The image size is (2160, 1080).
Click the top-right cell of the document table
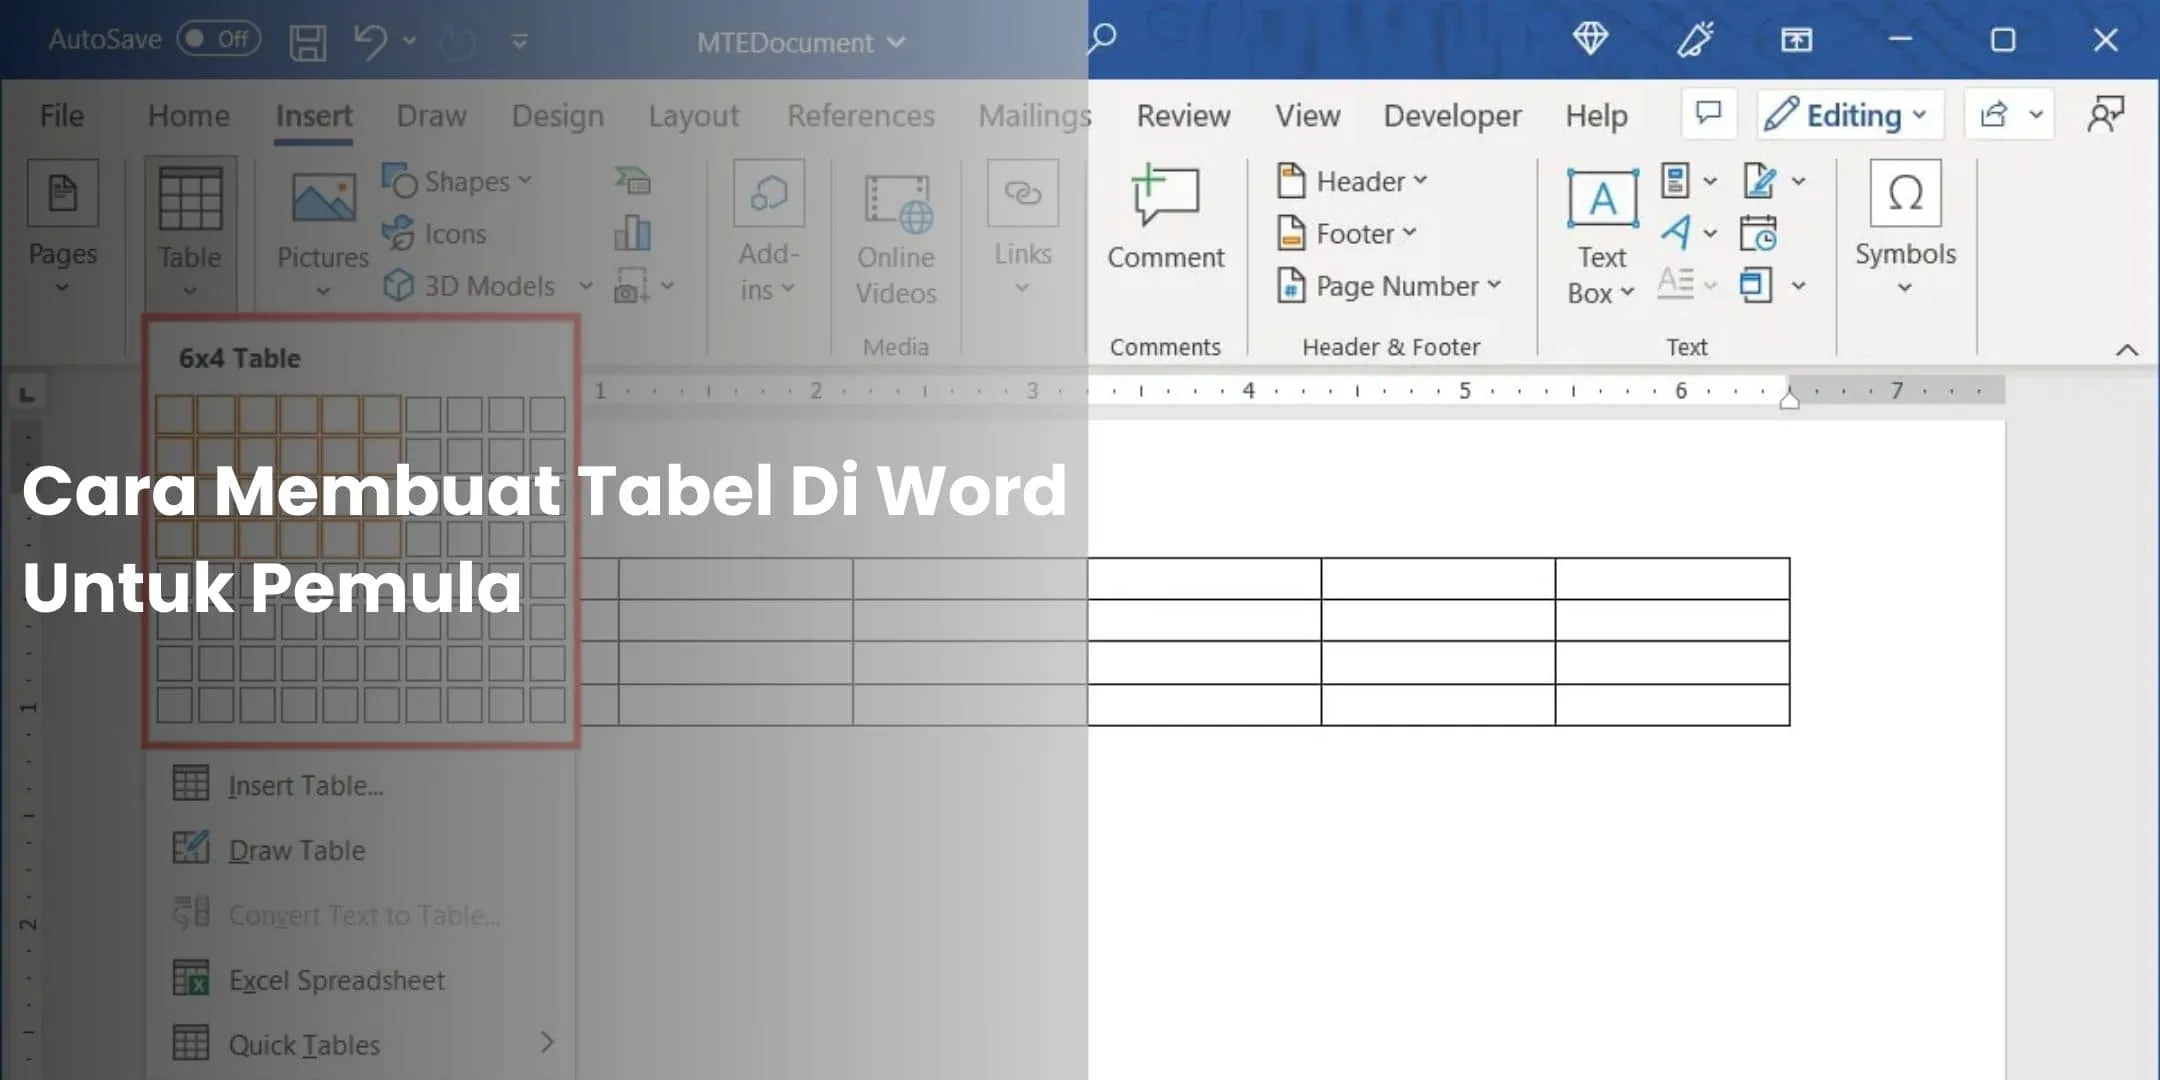click(x=1673, y=579)
